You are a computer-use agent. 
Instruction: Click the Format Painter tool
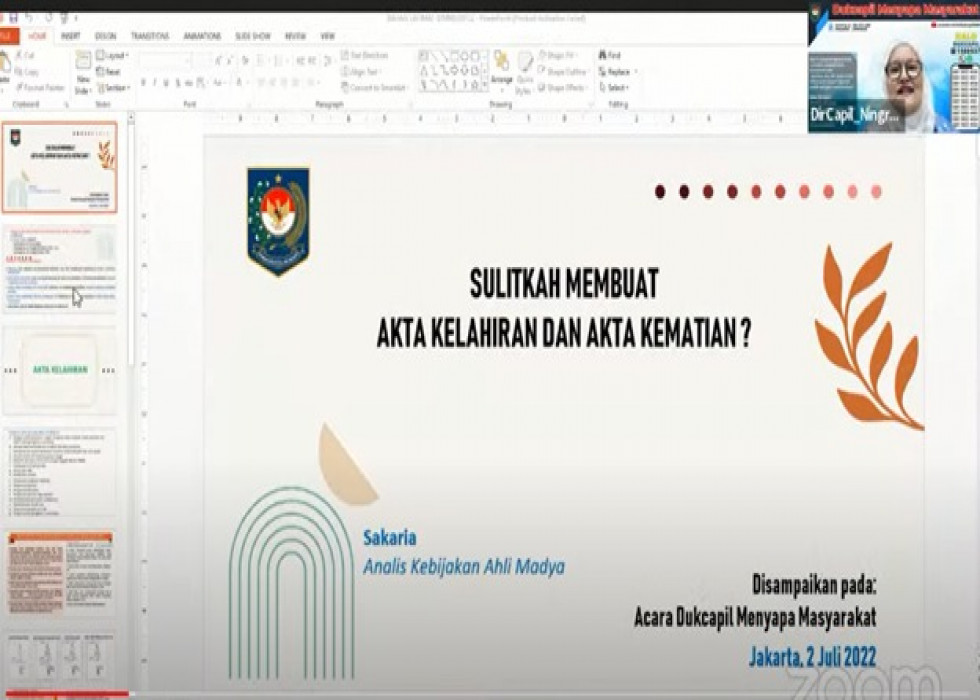click(39, 88)
